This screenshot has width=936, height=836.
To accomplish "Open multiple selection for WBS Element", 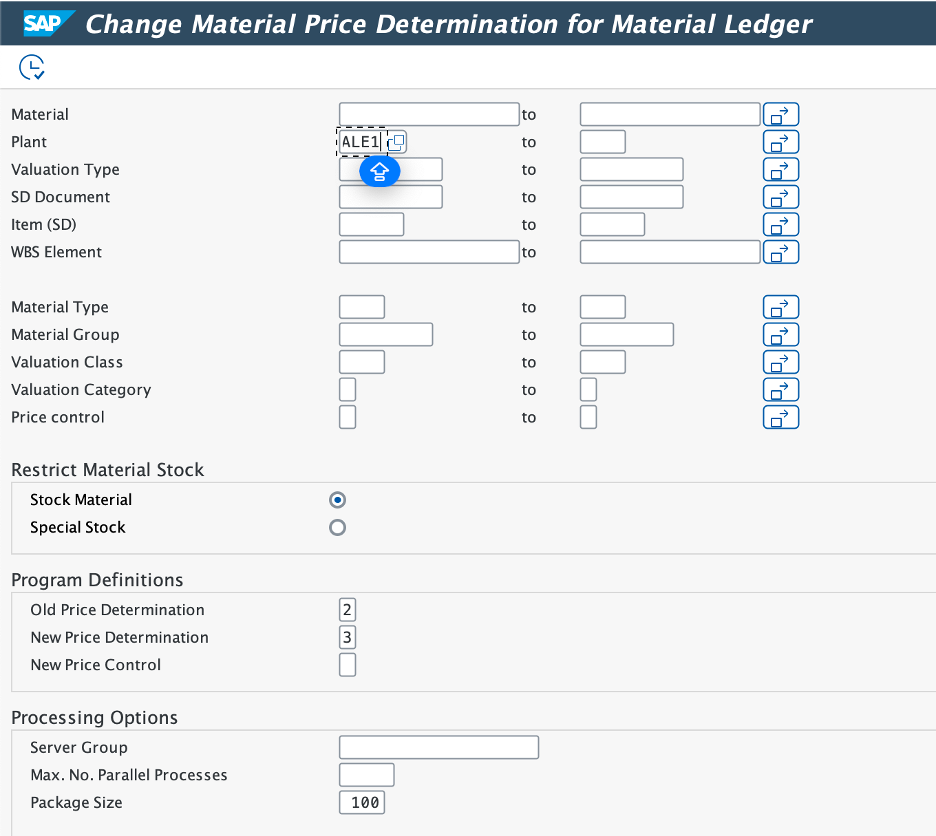I will 780,252.
